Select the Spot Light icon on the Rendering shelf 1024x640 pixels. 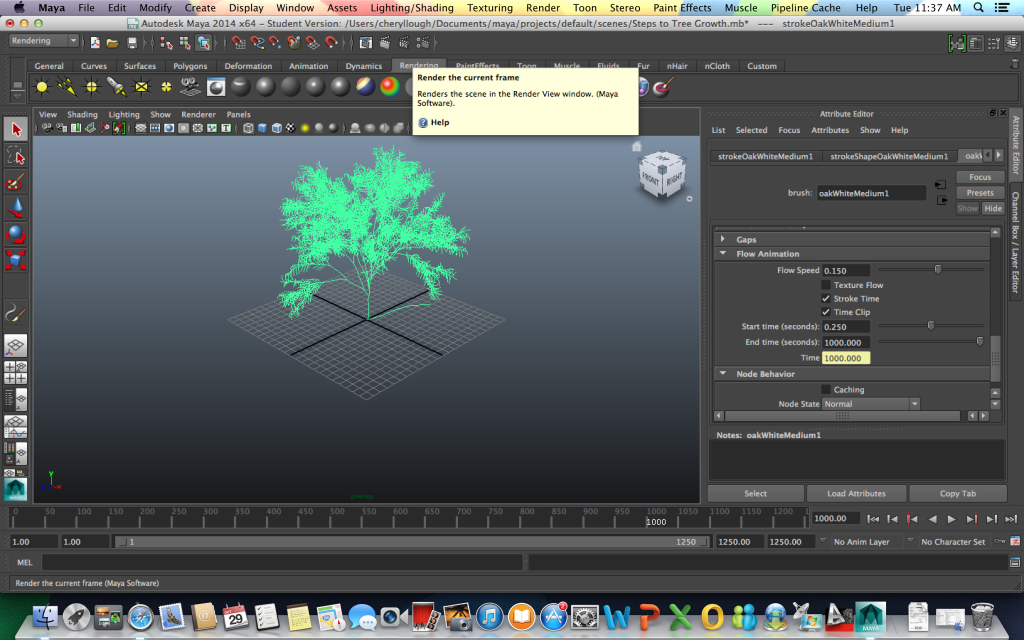click(116, 86)
